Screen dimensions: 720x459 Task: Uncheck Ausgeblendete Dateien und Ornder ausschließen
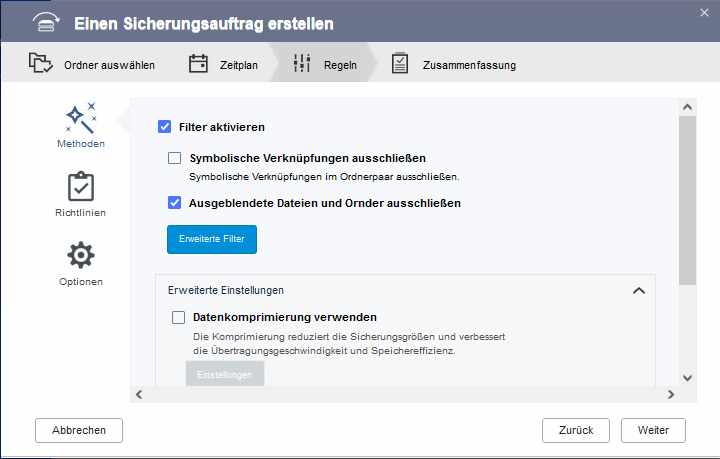[174, 202]
